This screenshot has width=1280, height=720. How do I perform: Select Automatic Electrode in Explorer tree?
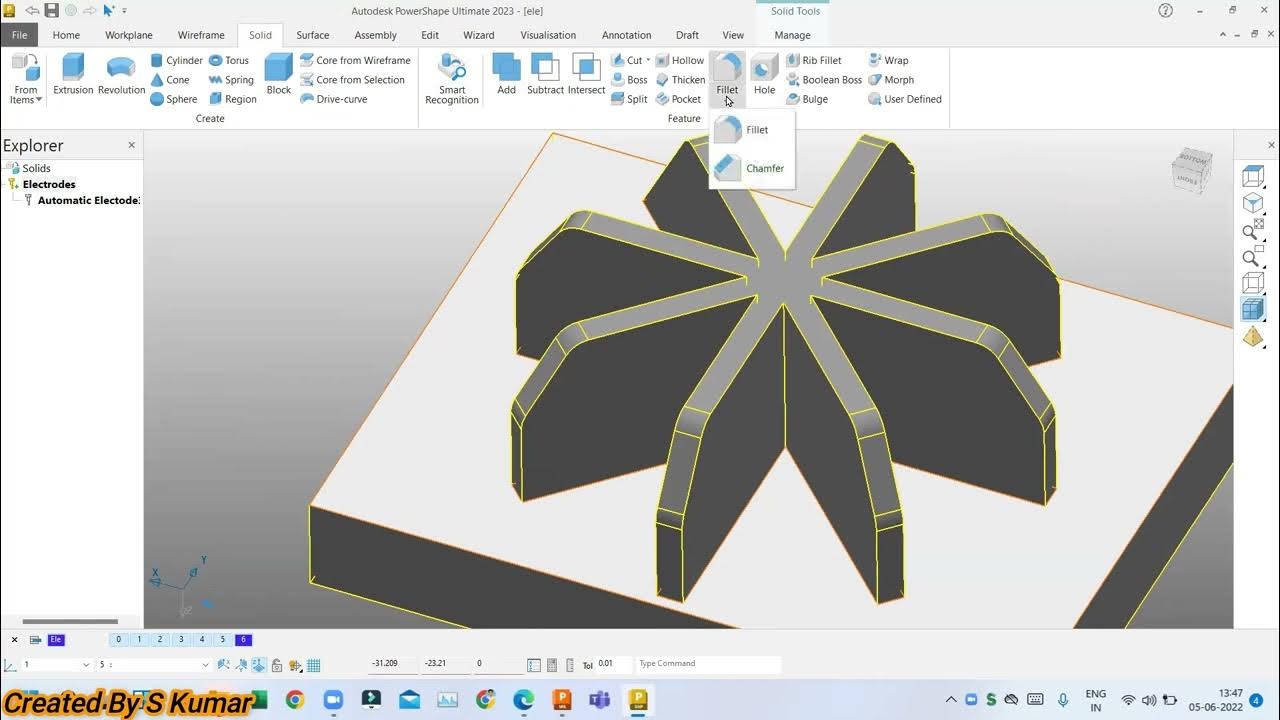88,200
